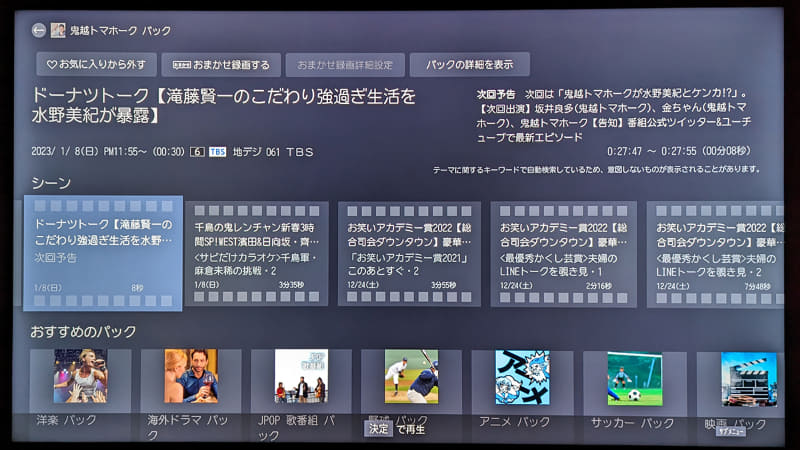Open the 夫婦のLINEトーク・1 scene card
The image size is (800, 450).
[x=563, y=255]
